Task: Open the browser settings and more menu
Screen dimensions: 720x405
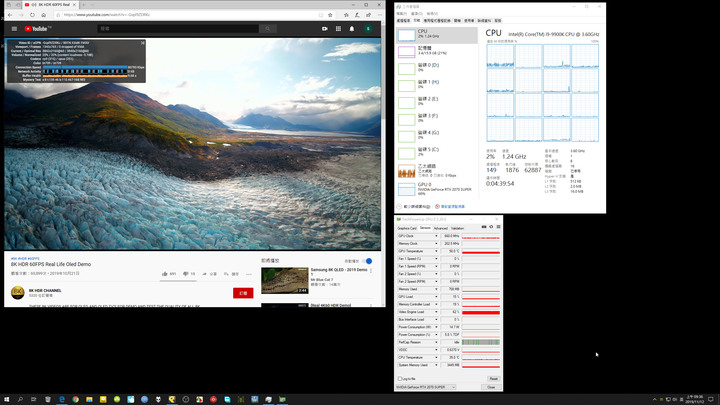Action: coord(379,15)
